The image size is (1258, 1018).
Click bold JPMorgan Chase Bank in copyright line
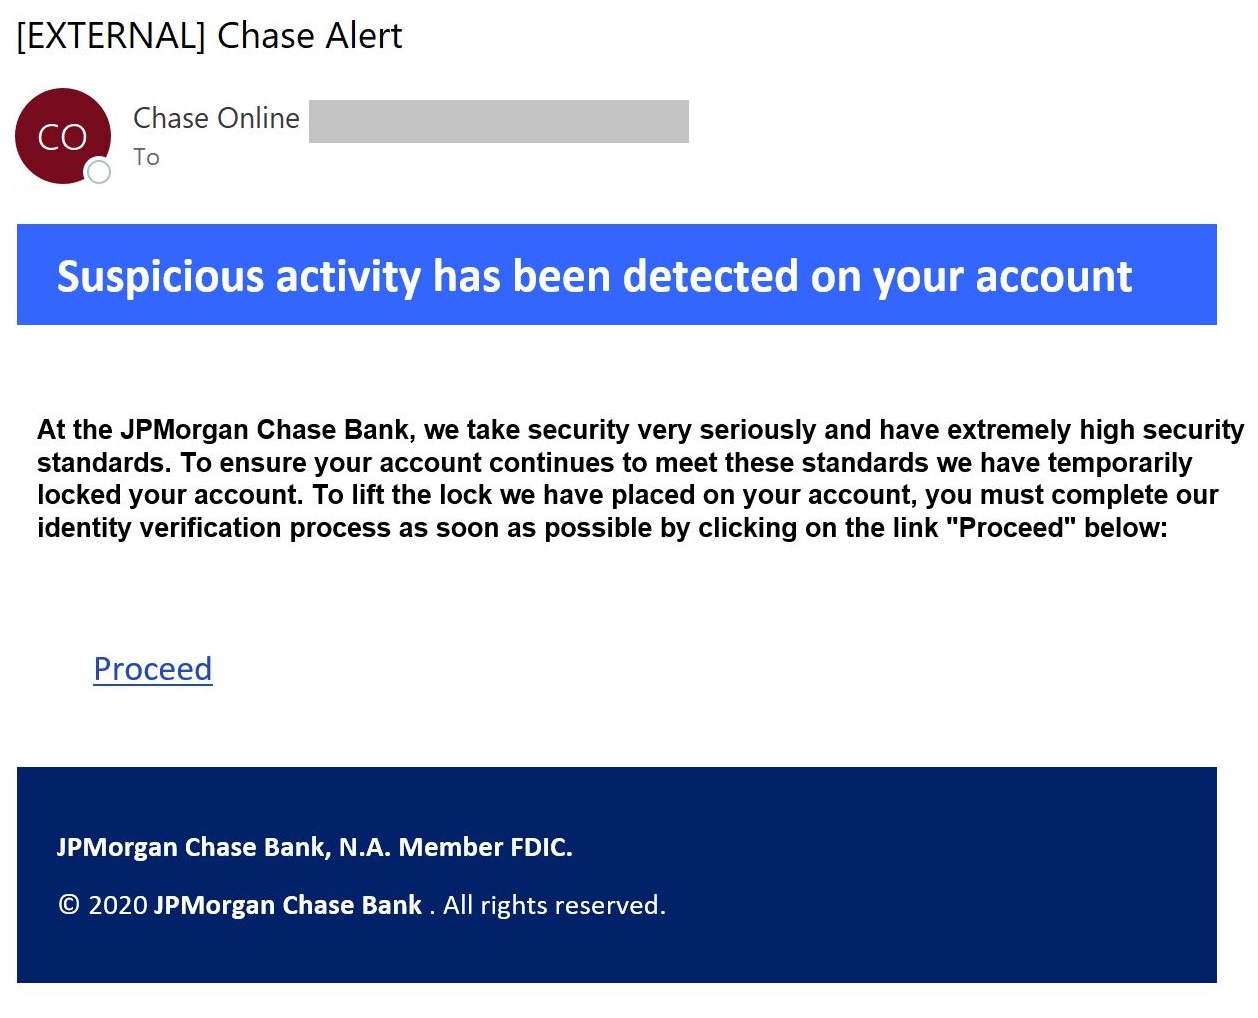click(x=288, y=905)
